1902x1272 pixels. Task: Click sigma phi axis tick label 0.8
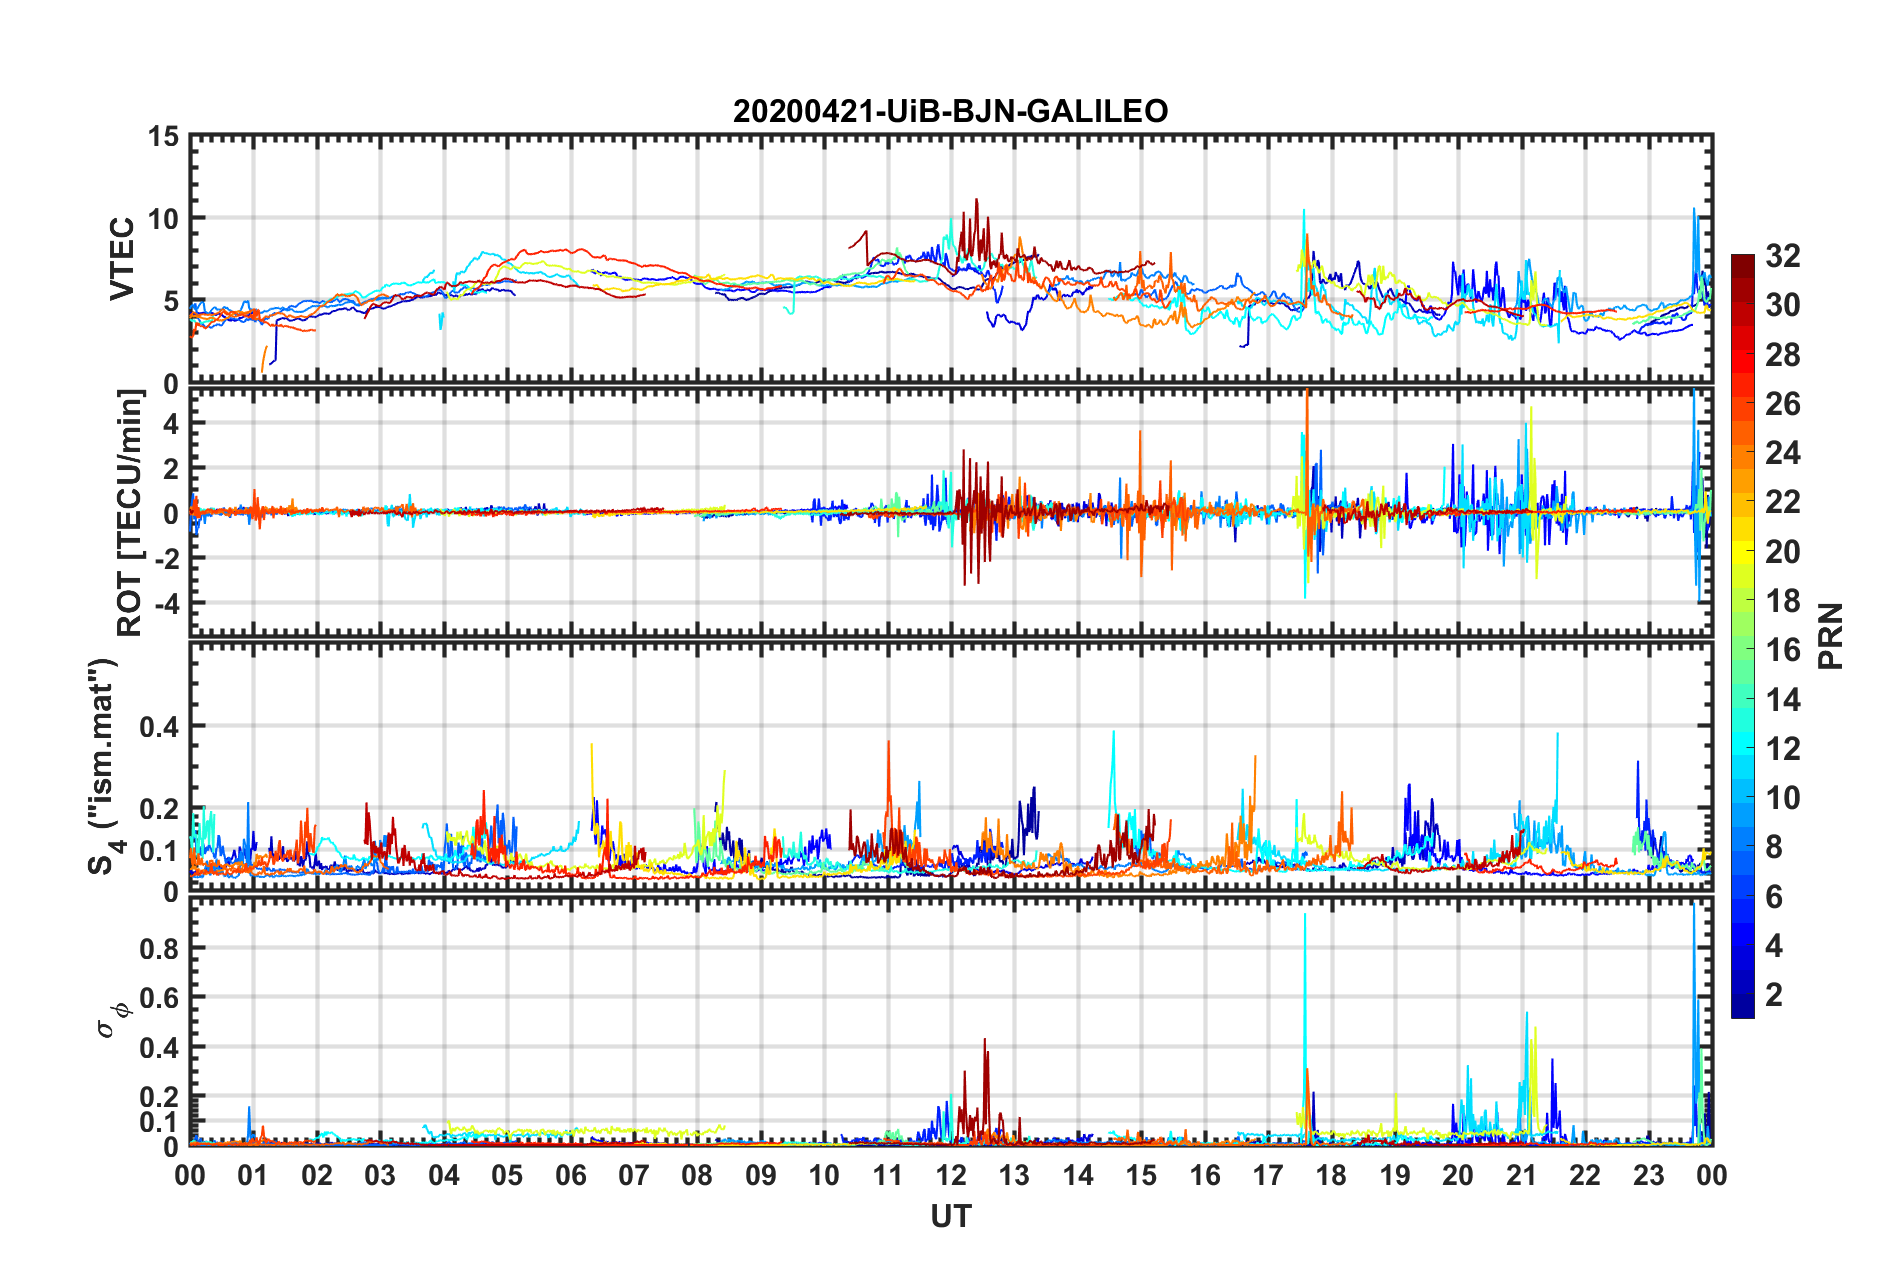160,948
